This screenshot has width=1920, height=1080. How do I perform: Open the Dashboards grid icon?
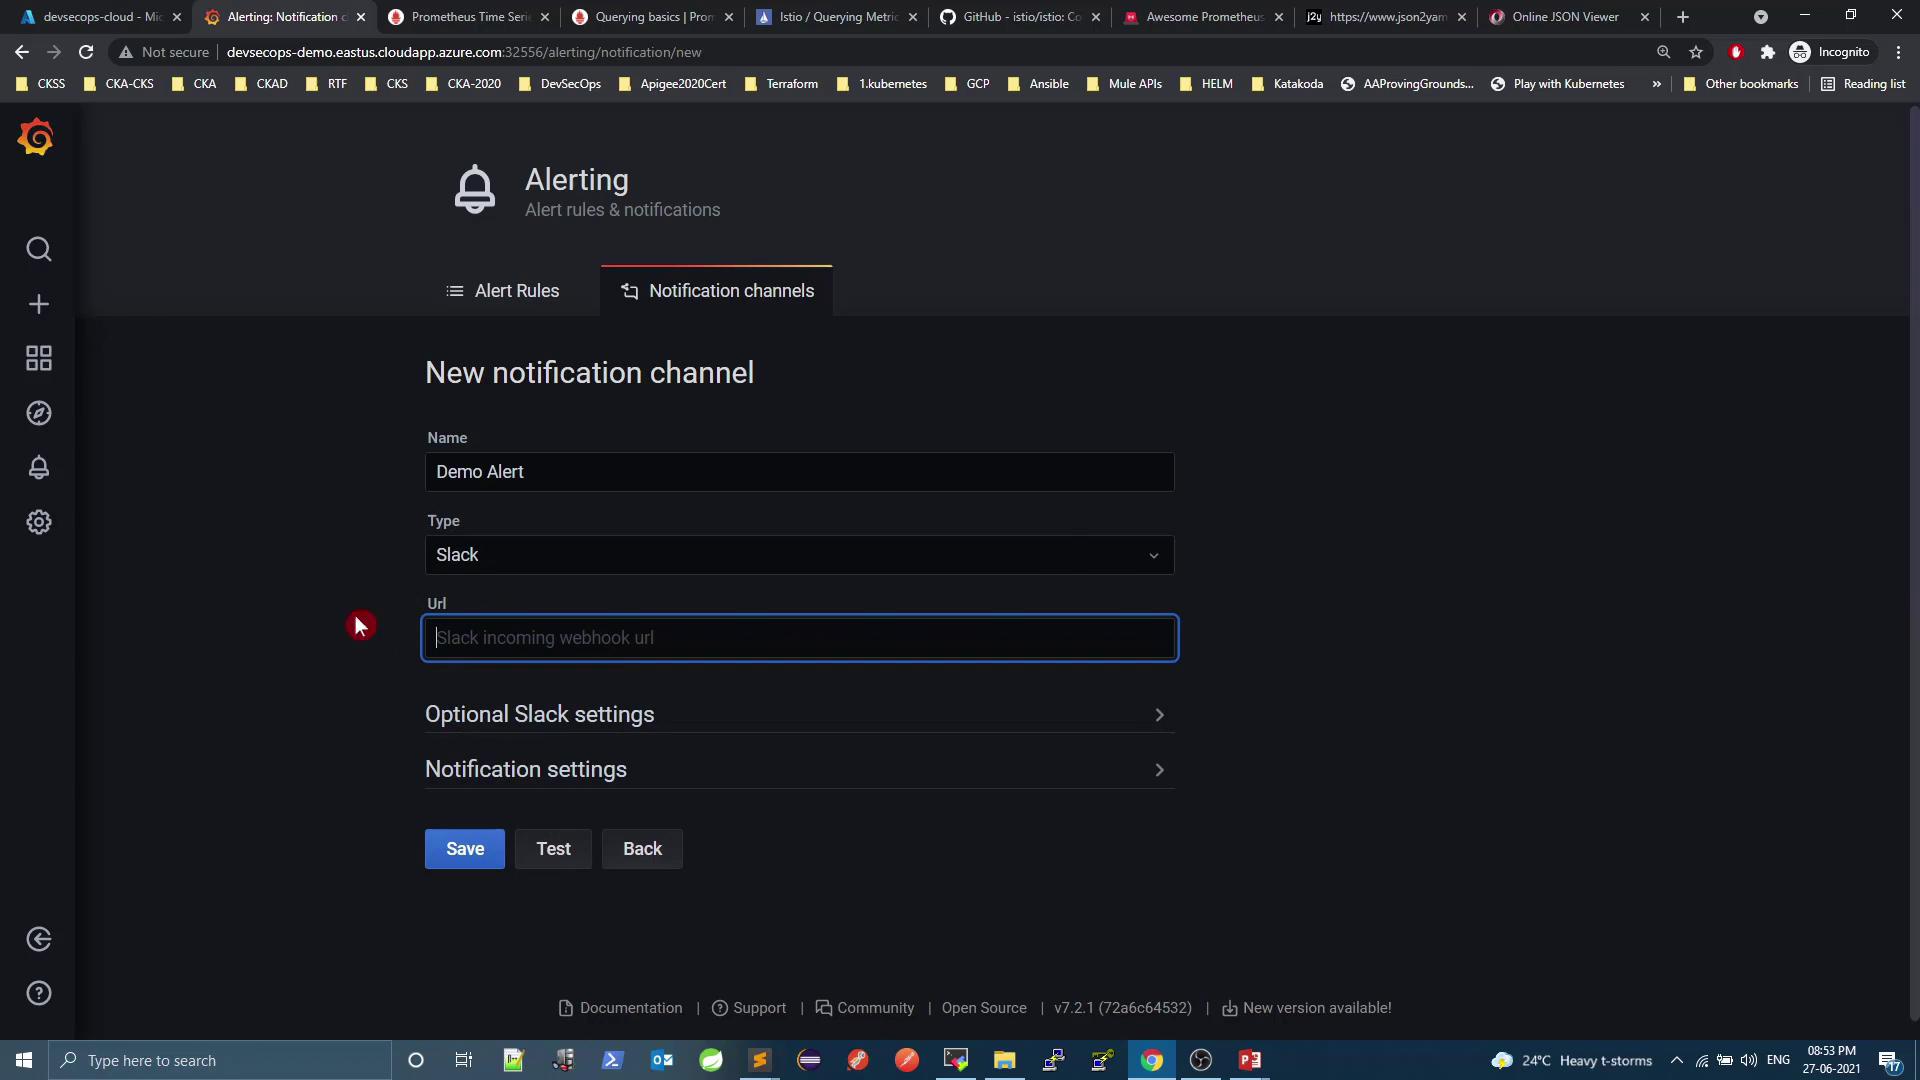point(38,358)
